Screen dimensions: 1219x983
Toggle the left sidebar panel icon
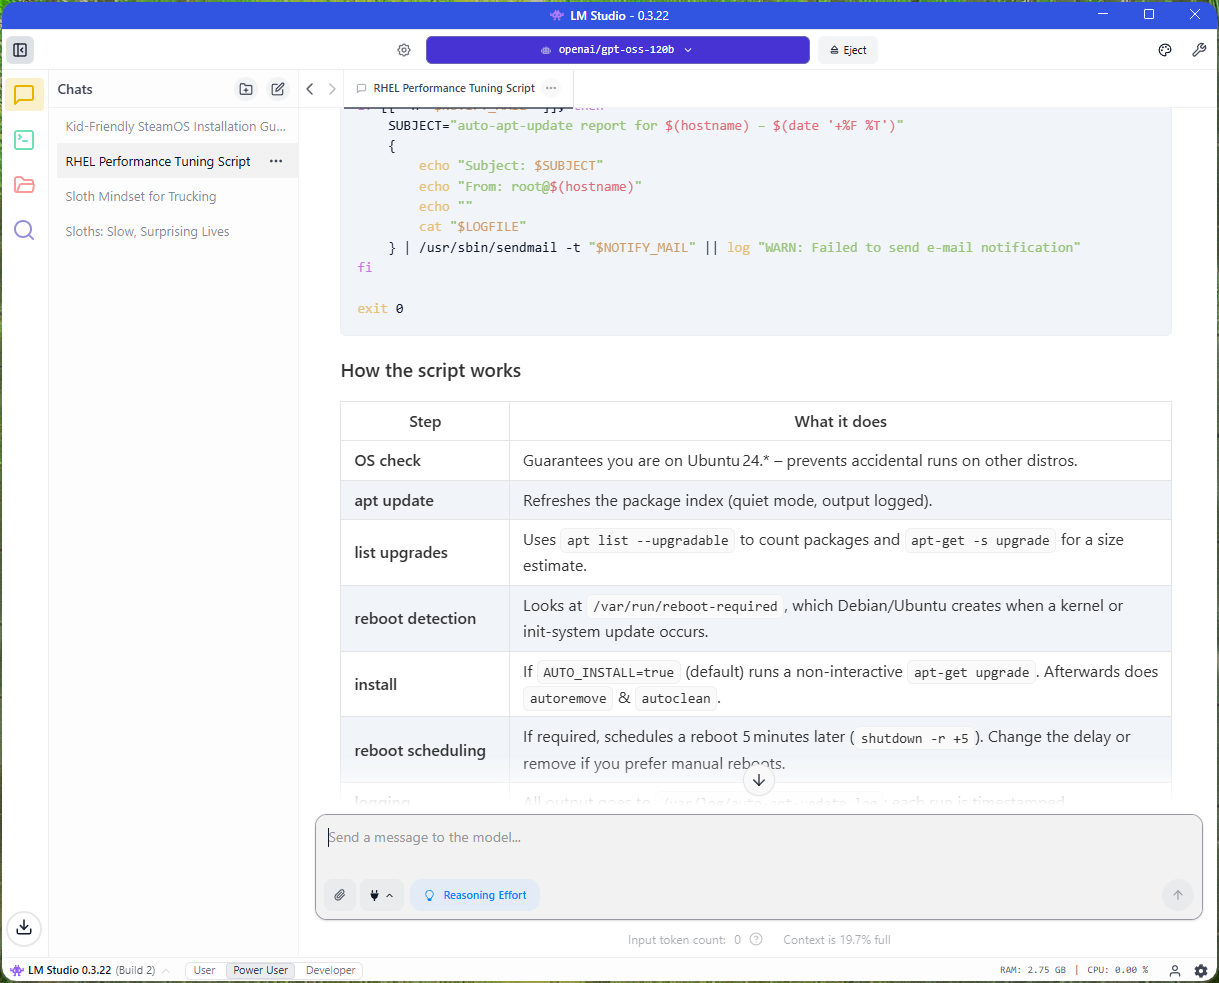(20, 50)
